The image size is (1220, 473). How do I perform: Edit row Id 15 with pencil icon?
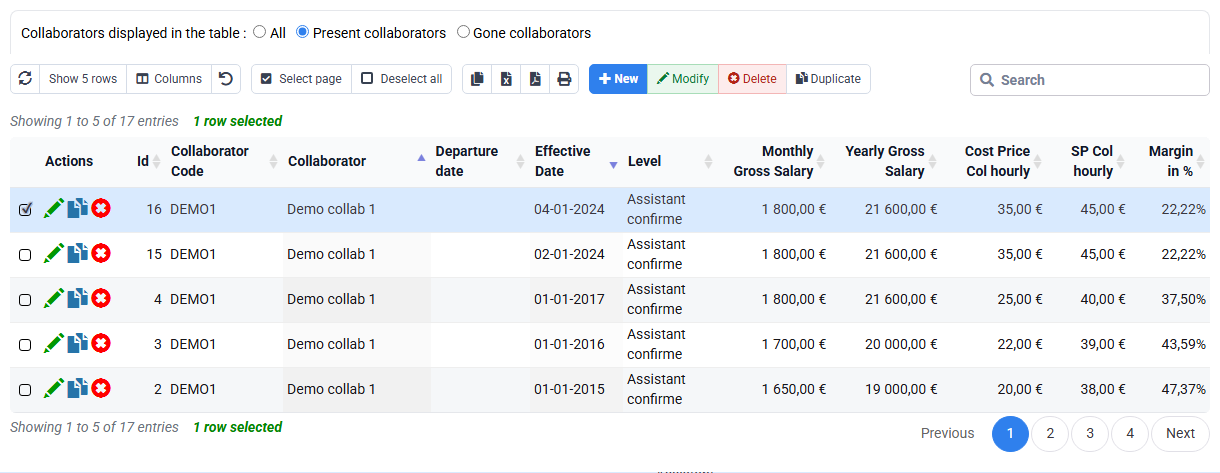pyautogui.click(x=55, y=254)
